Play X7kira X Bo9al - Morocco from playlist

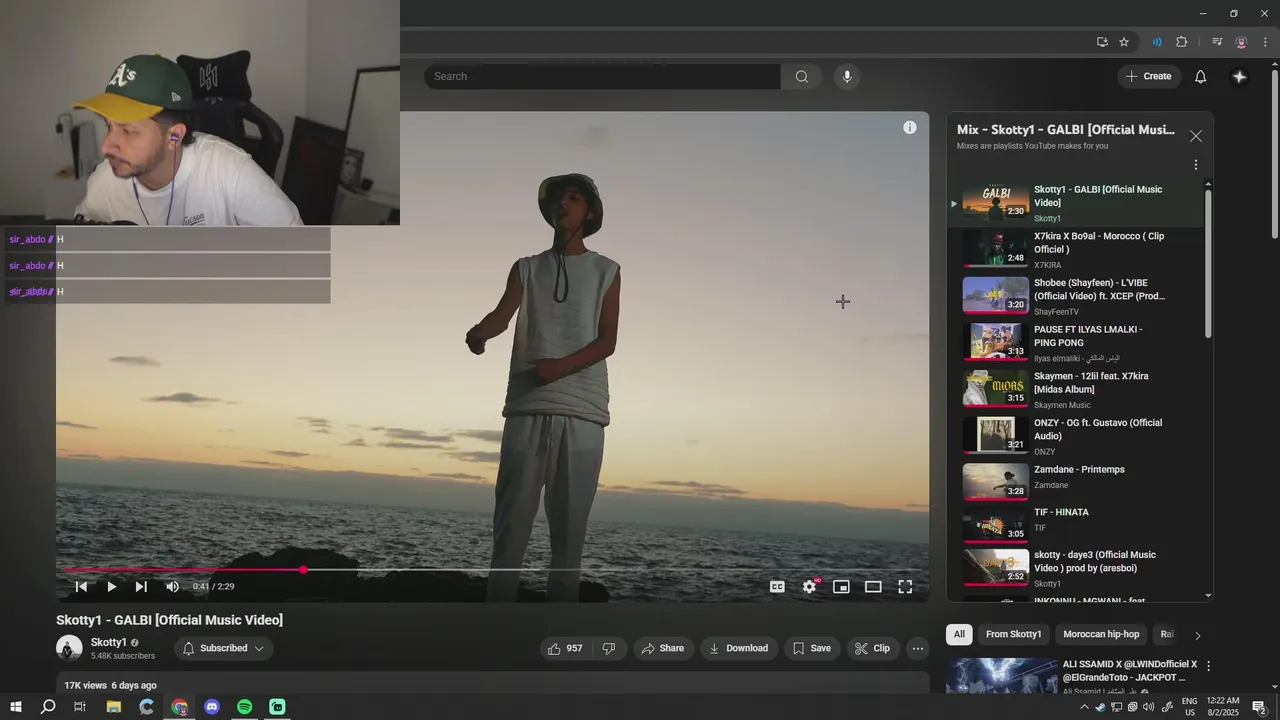click(1076, 250)
